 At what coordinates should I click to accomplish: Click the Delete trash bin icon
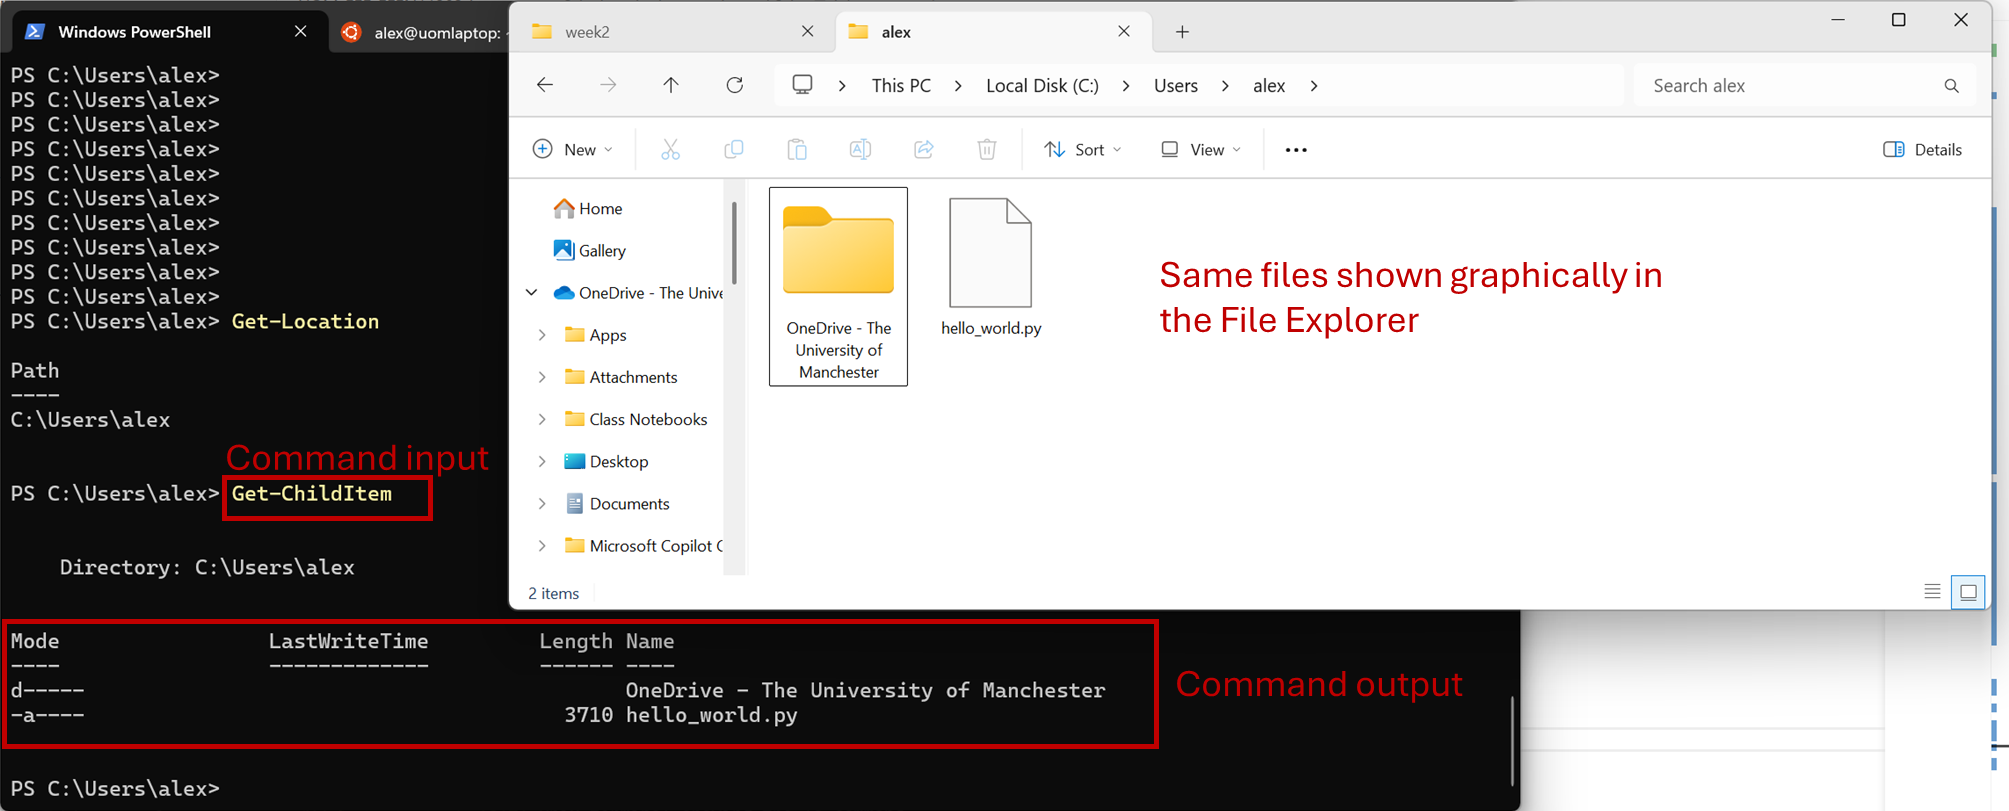(986, 150)
